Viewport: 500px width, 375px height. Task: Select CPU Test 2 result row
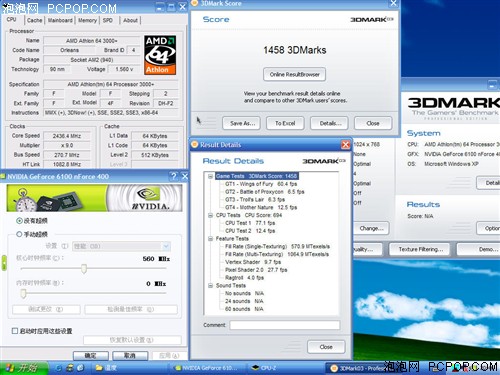(250, 231)
